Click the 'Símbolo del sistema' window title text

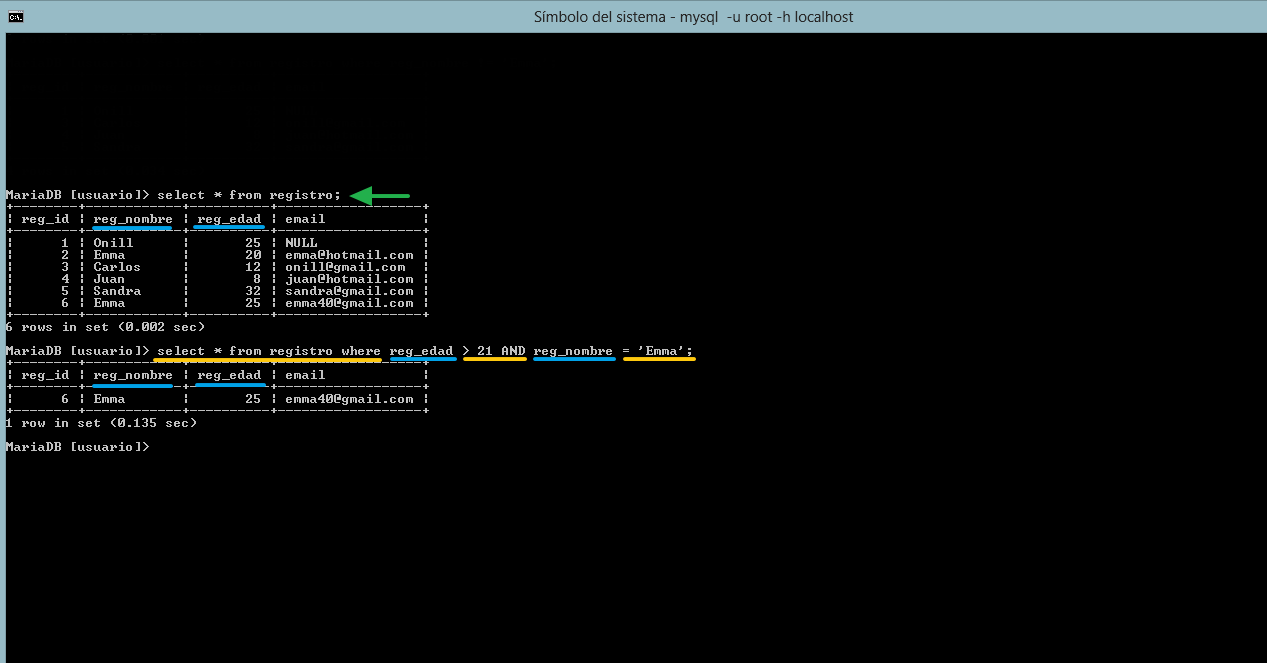click(694, 17)
